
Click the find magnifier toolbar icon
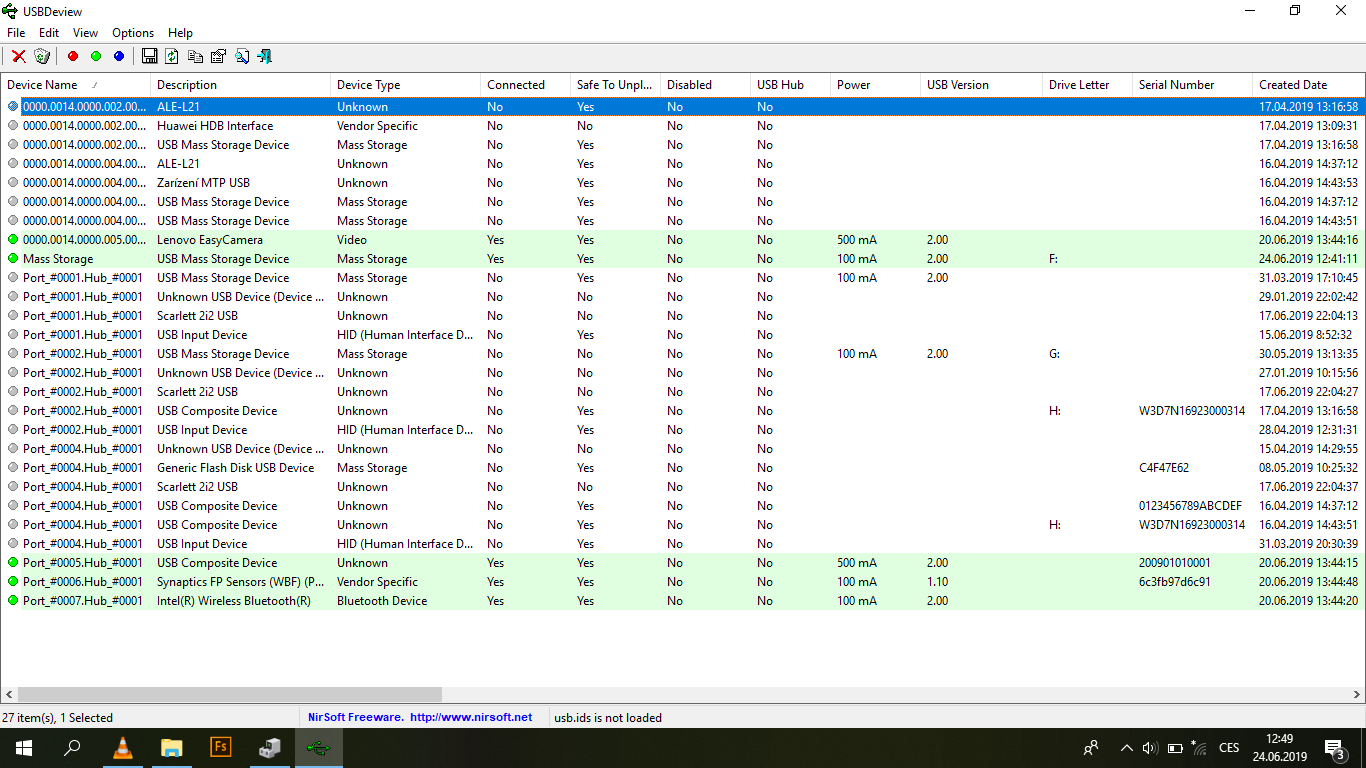(x=242, y=56)
